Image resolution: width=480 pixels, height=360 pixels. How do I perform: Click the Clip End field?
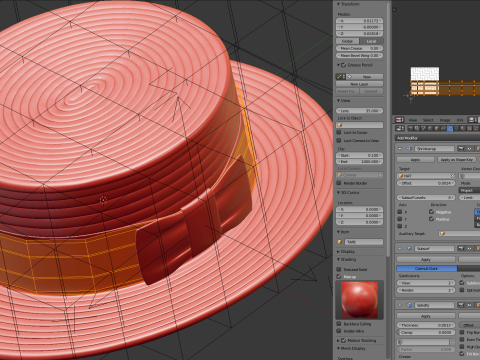point(359,162)
